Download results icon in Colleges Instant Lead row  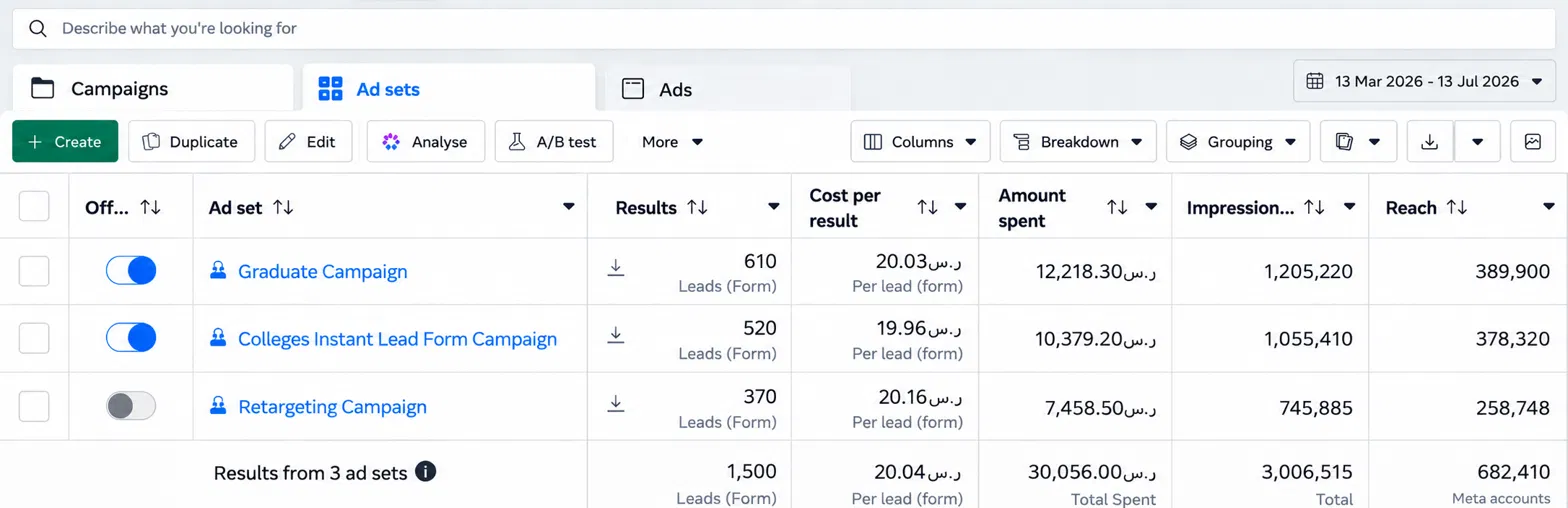[x=616, y=335]
